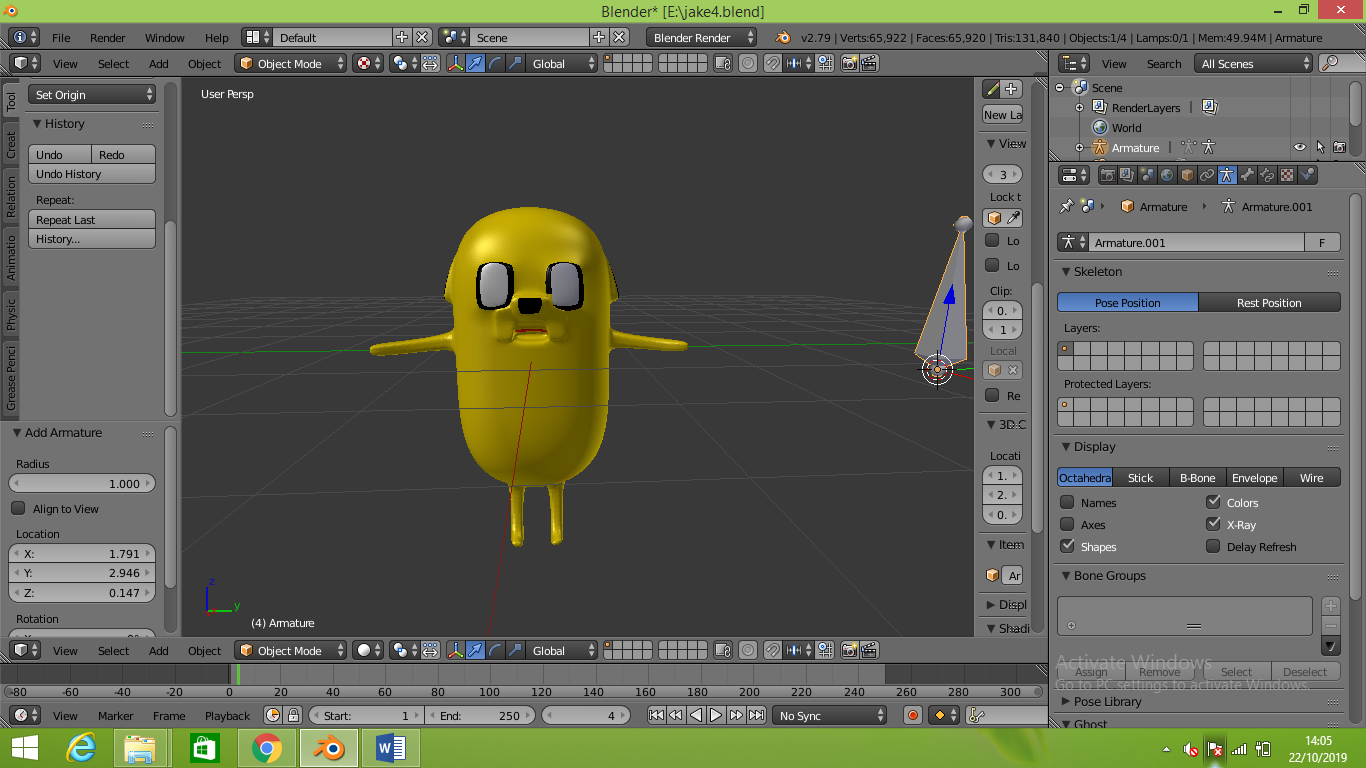
Task: Collapse the Bone Groups panel
Action: pos(1065,576)
